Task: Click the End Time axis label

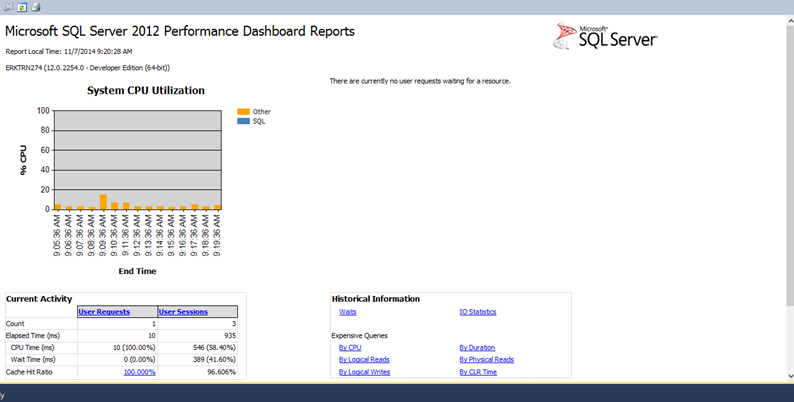Action: (137, 271)
